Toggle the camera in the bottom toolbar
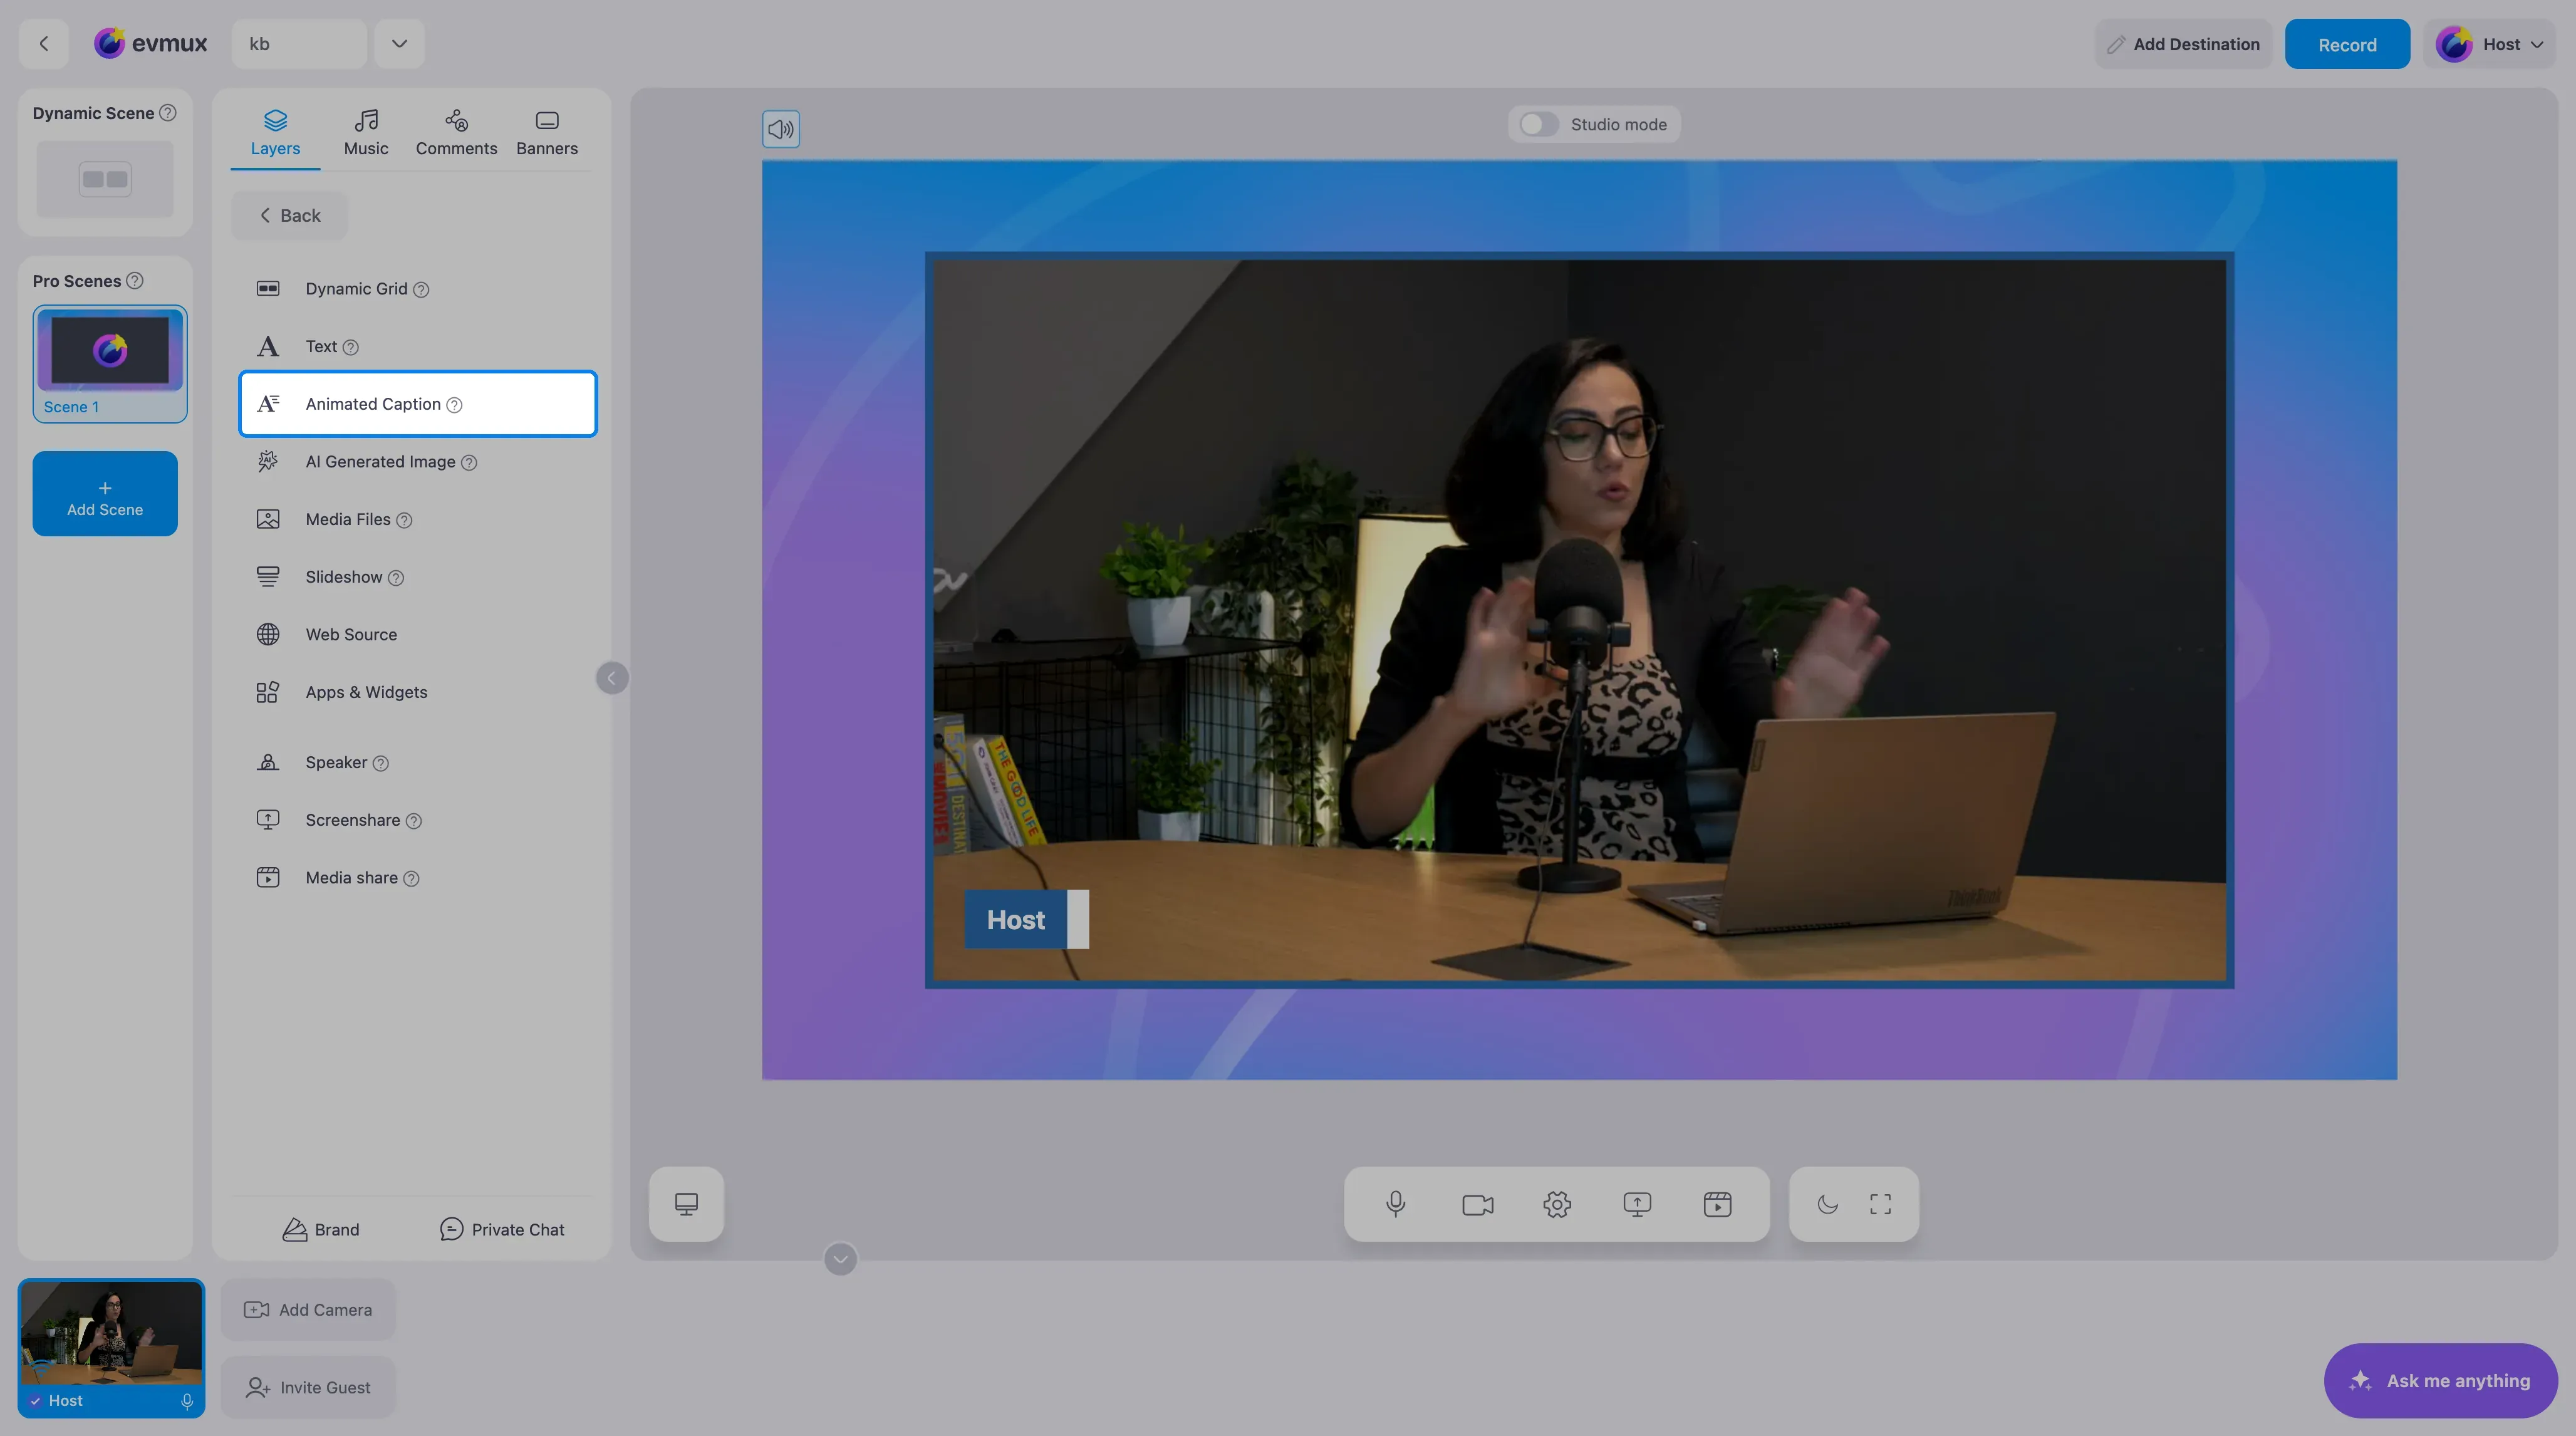Screen dimensions: 2576x1436 pos(1477,1204)
